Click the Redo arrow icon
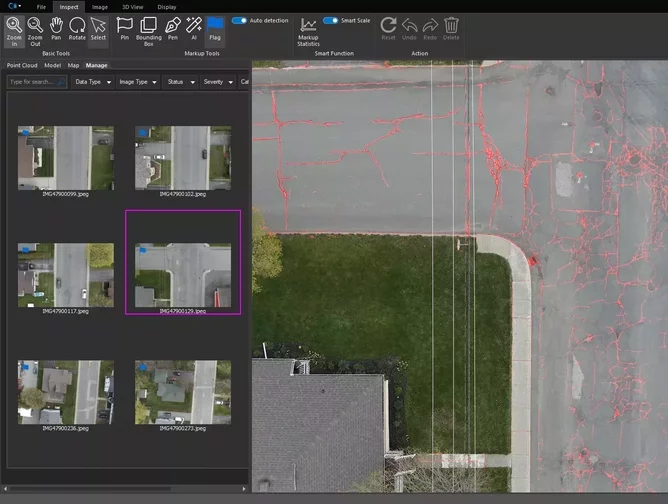This screenshot has height=504, width=668. pos(430,29)
